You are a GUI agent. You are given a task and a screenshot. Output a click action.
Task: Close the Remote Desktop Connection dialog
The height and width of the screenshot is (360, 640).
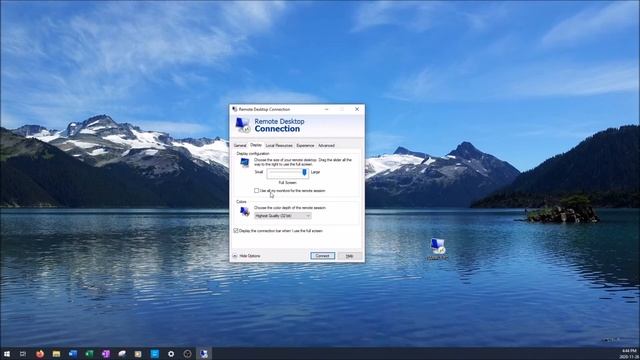[x=357, y=109]
